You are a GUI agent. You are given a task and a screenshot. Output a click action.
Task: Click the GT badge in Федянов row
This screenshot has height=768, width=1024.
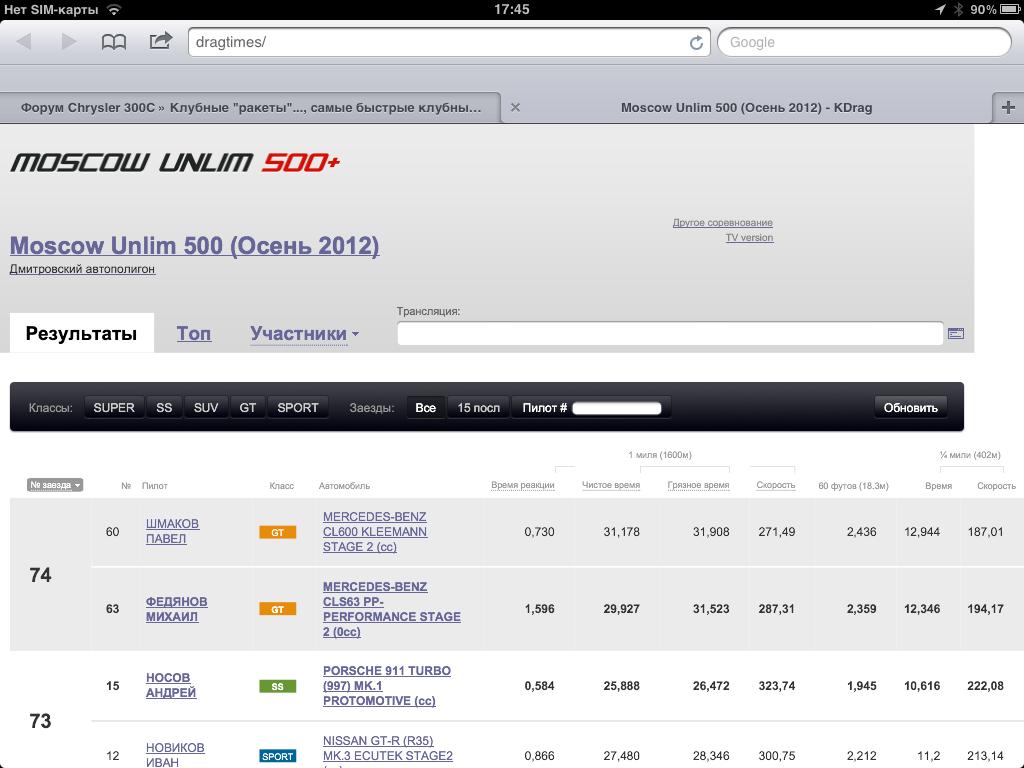click(x=278, y=609)
